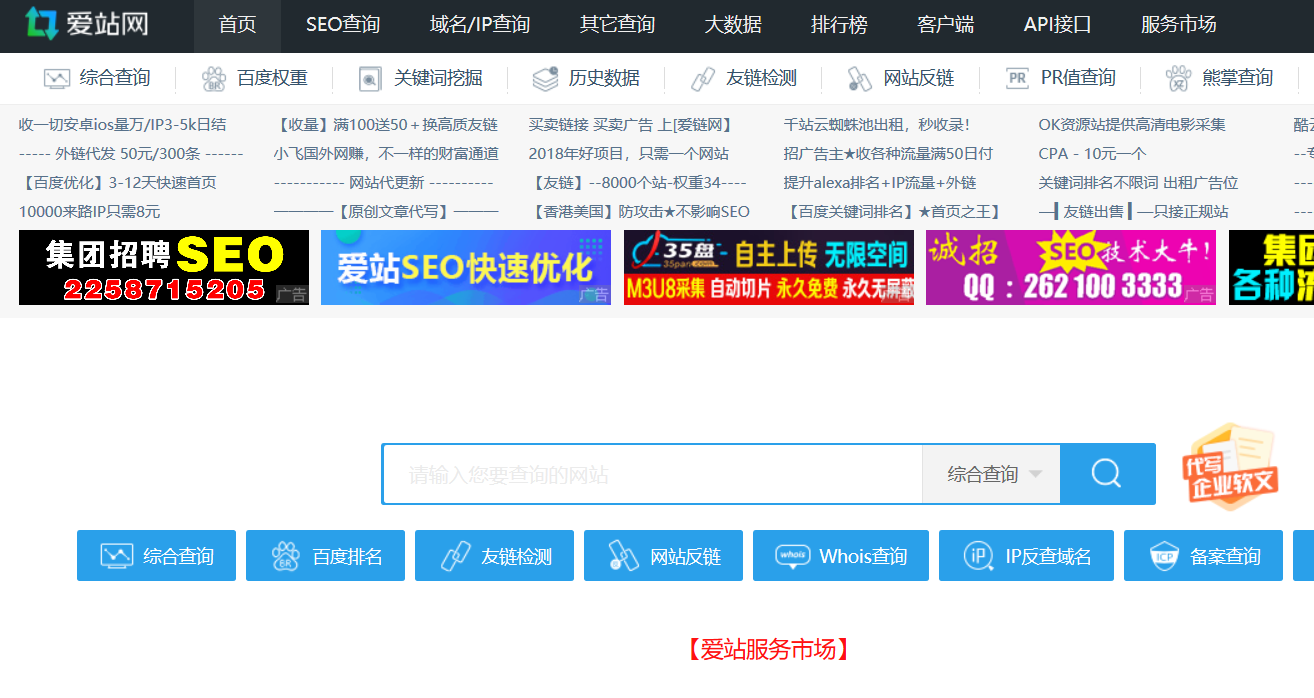Click the blue 百度排名 shortcut button
Screen dimensions: 1314x698
[325, 555]
